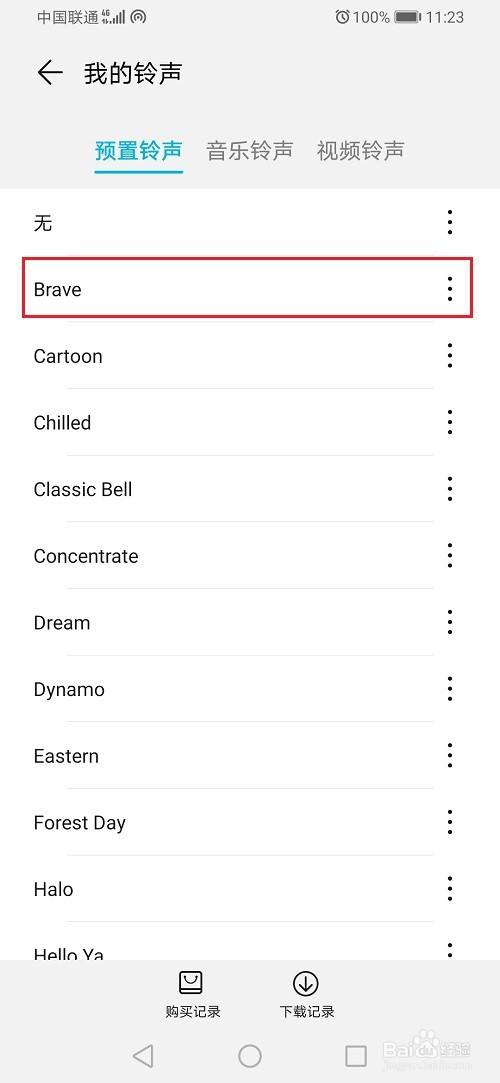Open three-dot menu for Forest Day

(x=450, y=822)
